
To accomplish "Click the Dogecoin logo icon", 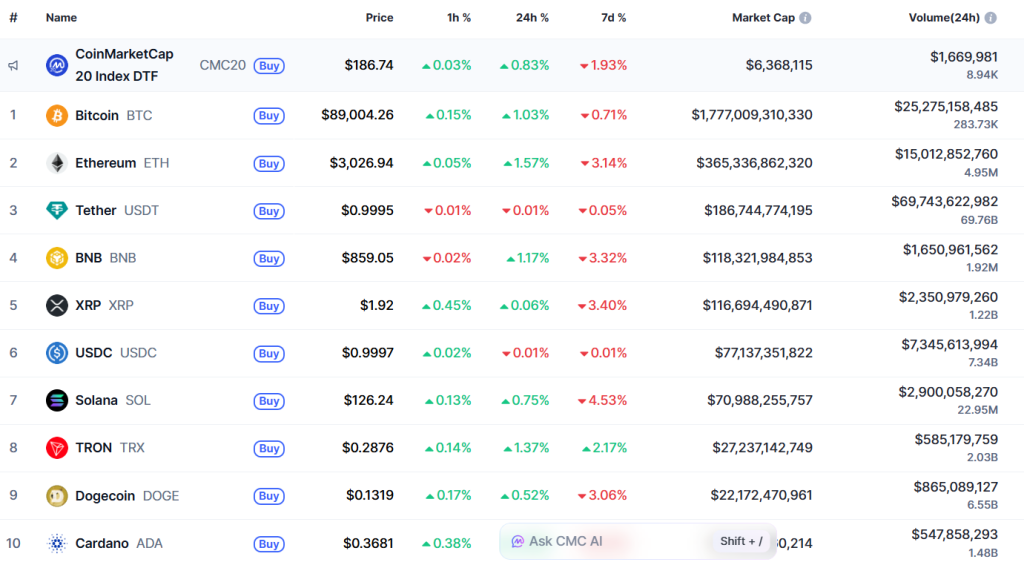I will pyautogui.click(x=57, y=496).
